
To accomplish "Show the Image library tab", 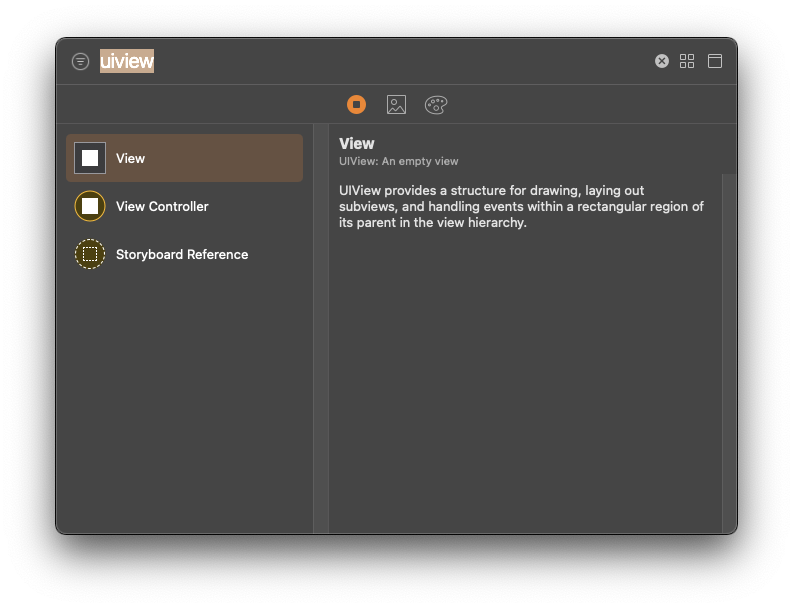I will coord(396,105).
